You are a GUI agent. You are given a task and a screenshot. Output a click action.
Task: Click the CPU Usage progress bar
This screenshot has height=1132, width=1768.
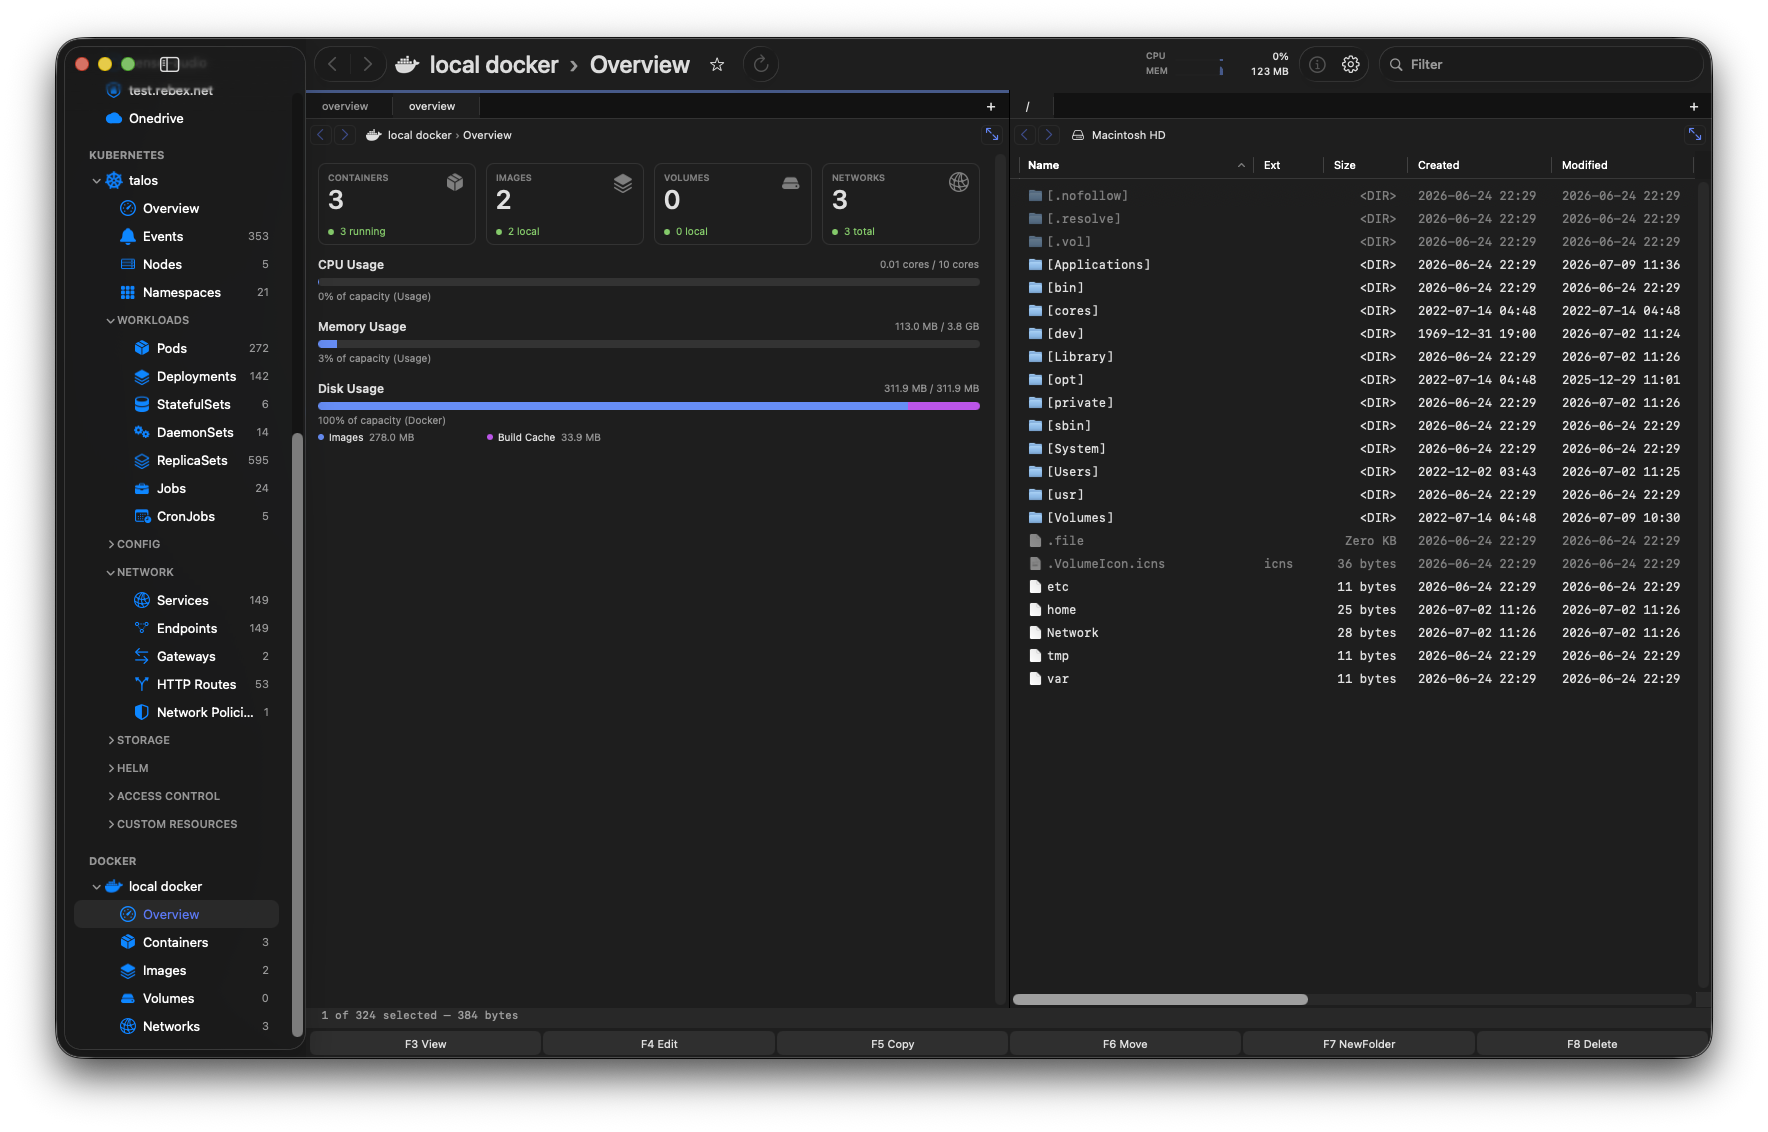pyautogui.click(x=648, y=282)
